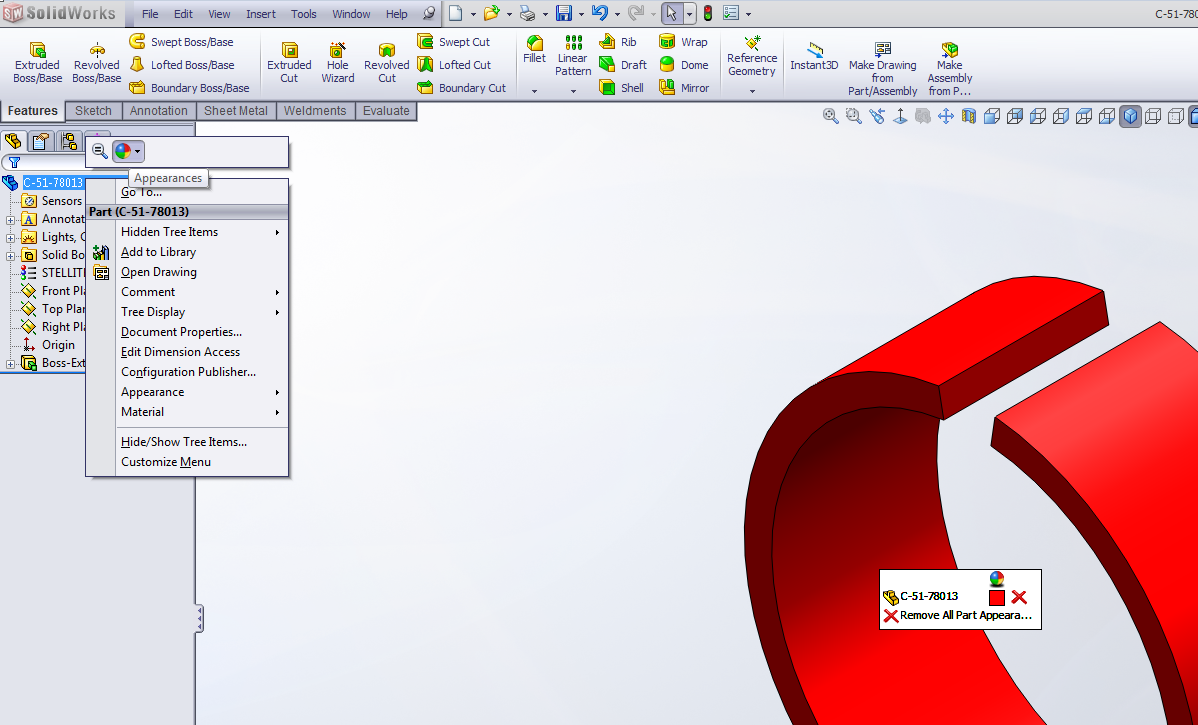Expand the Annotations tree node
Screen dimensions: 1198x725
[x=11, y=220]
